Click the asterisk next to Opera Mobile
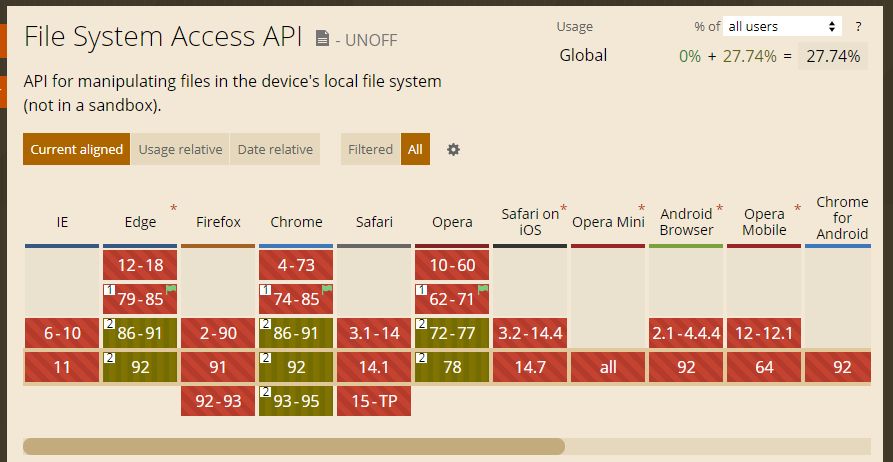 click(797, 209)
